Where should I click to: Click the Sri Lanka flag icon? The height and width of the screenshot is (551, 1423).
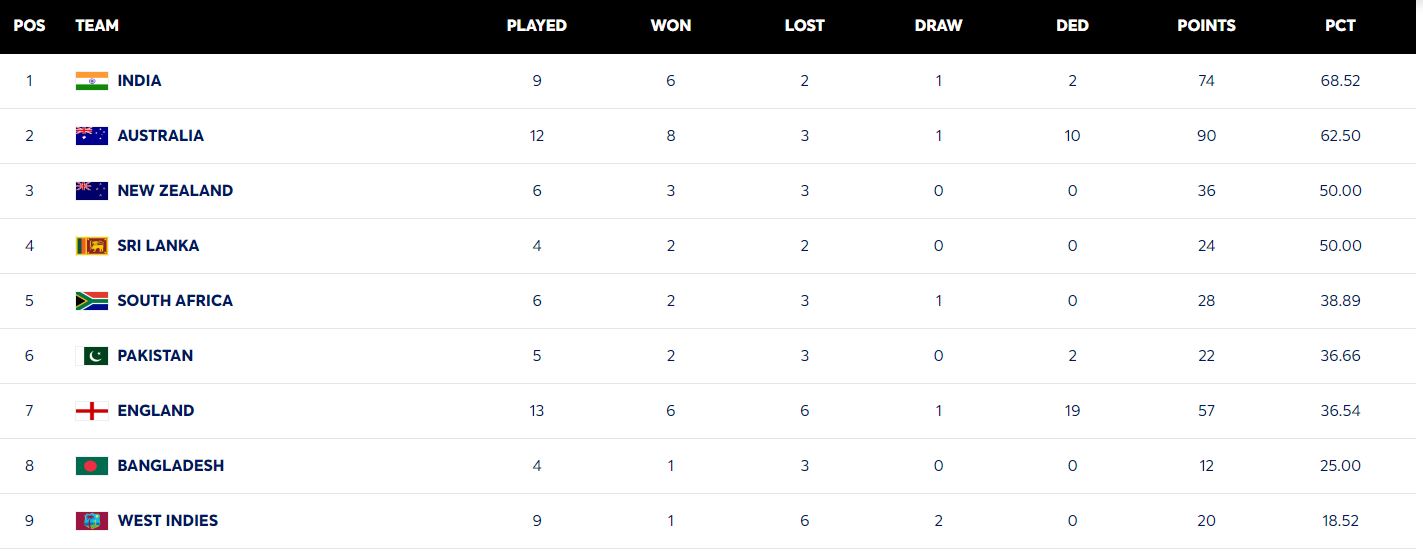[x=92, y=246]
